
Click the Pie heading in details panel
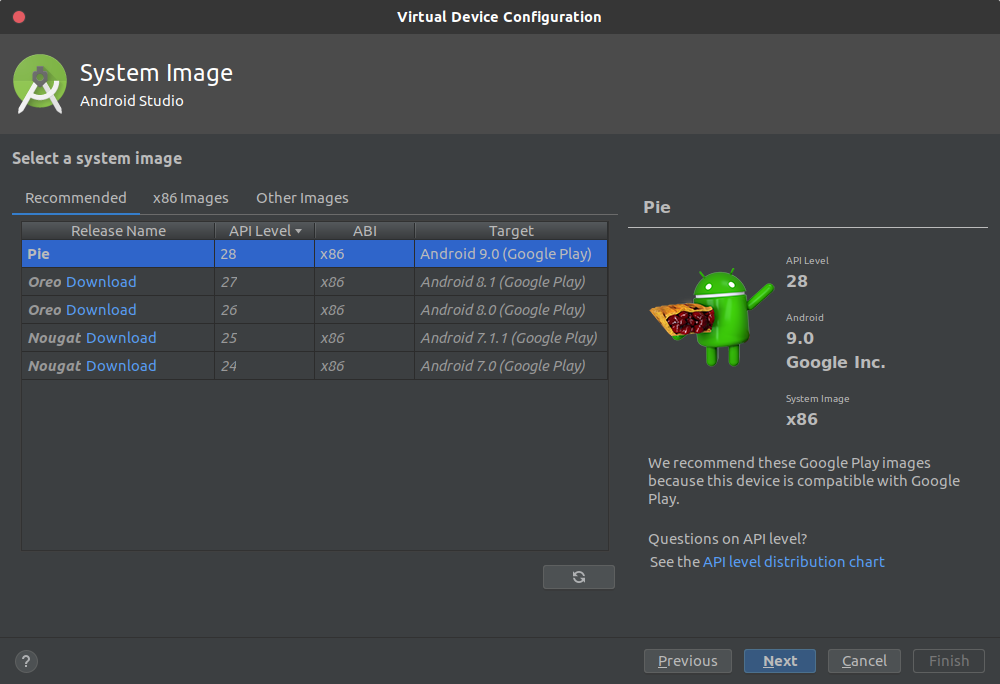coord(657,207)
